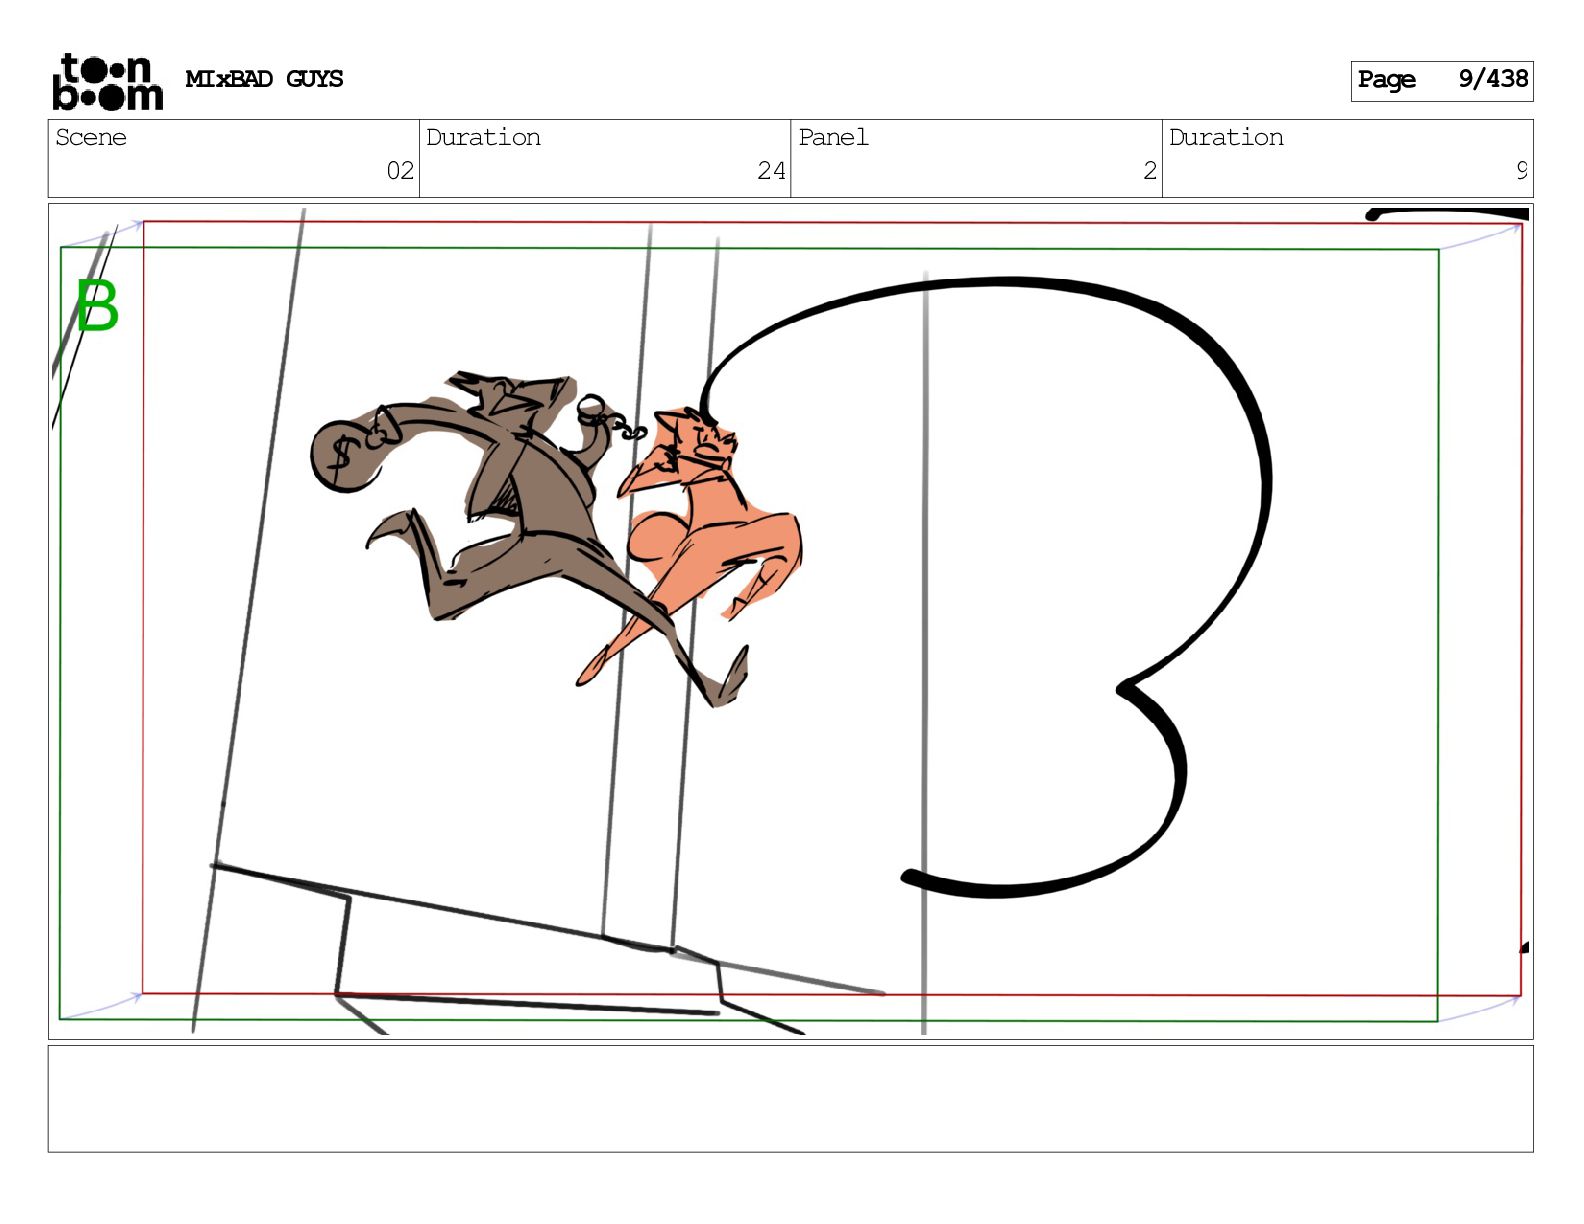Click the panel number '2'
The width and height of the screenshot is (1584, 1224).
pos(1150,171)
